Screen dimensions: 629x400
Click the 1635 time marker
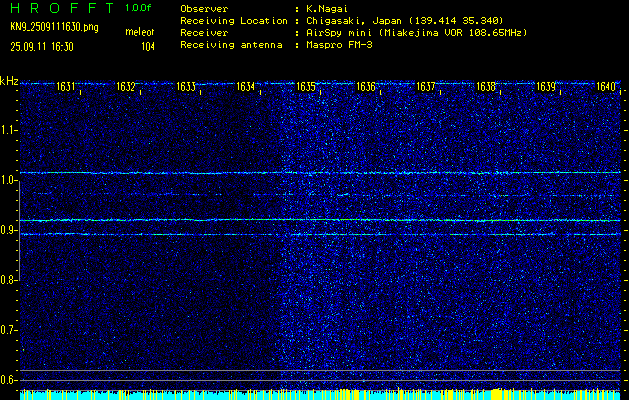point(306,87)
